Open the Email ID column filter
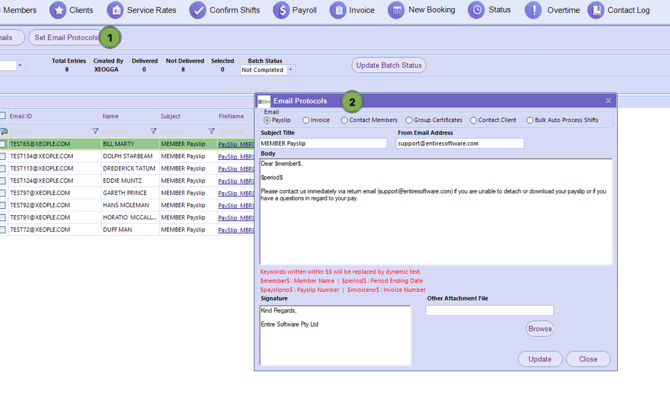This screenshot has height=400, width=670. click(95, 131)
